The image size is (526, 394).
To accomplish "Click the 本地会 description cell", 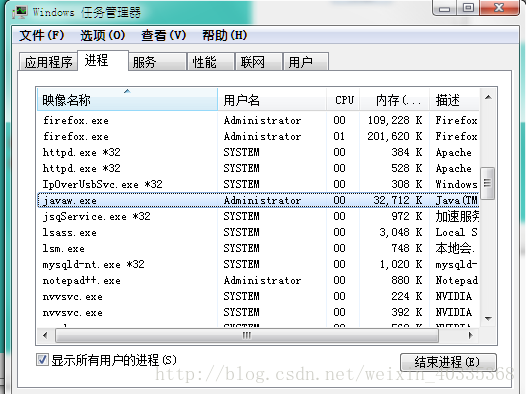I will click(x=455, y=248).
